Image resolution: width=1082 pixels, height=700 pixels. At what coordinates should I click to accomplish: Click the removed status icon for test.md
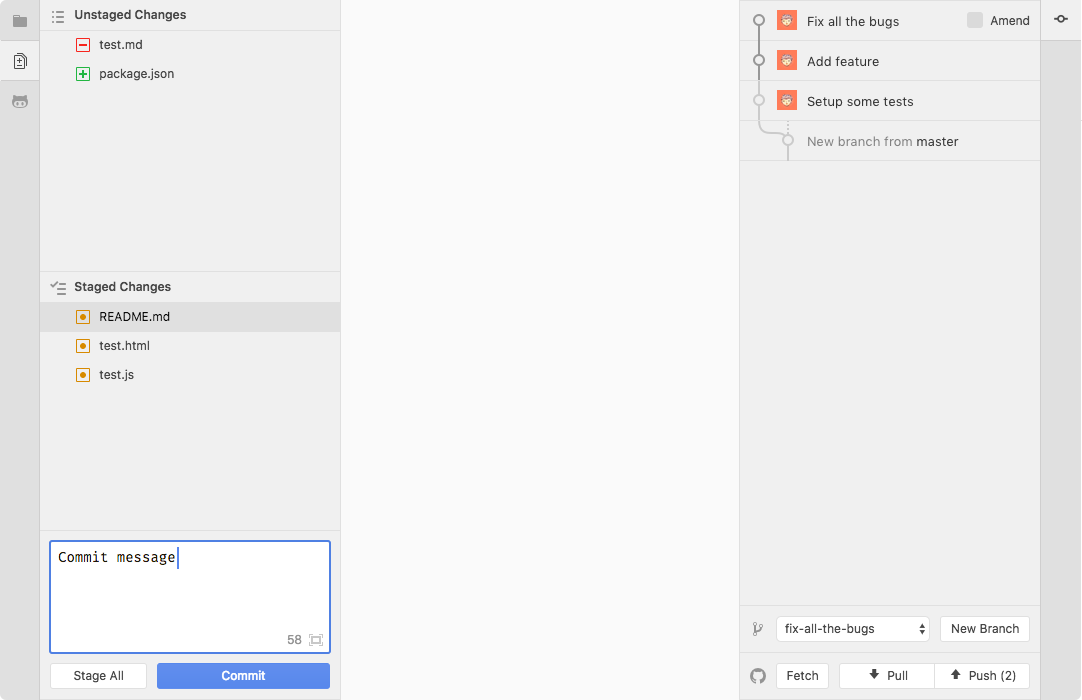83,45
